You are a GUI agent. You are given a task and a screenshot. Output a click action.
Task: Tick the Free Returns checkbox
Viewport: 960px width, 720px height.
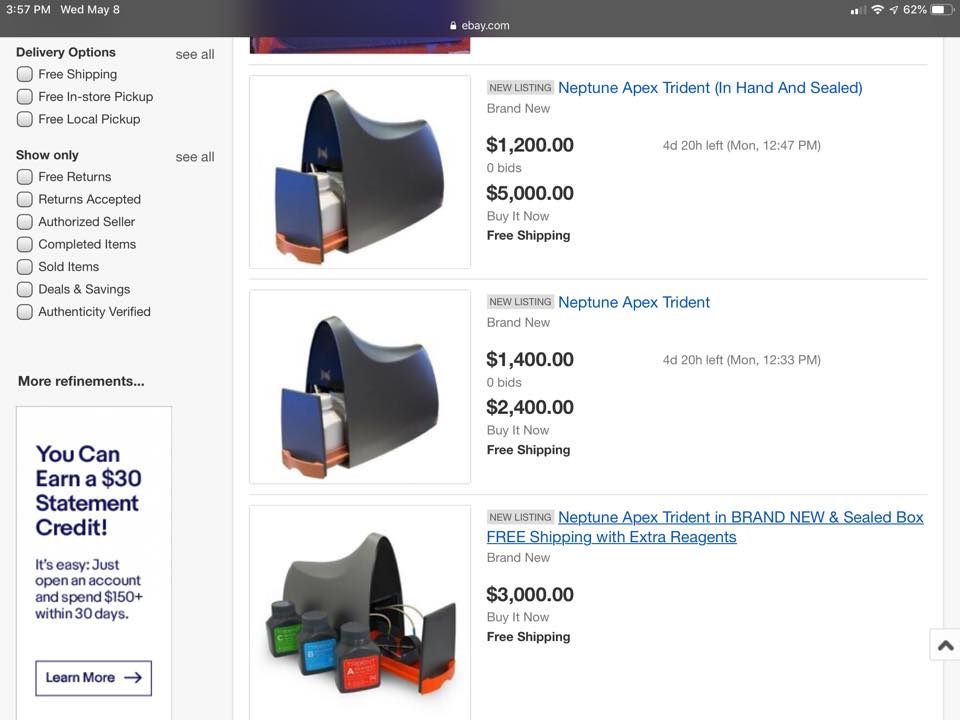(24, 177)
